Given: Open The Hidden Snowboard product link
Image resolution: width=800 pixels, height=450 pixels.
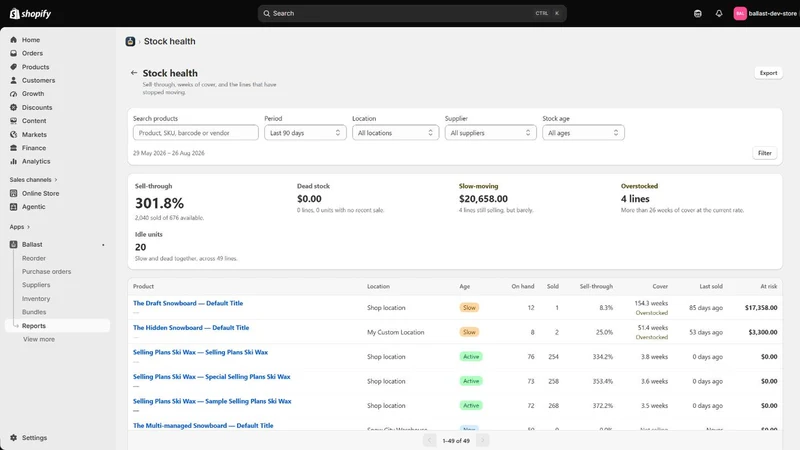Looking at the screenshot, I should click(x=191, y=328).
